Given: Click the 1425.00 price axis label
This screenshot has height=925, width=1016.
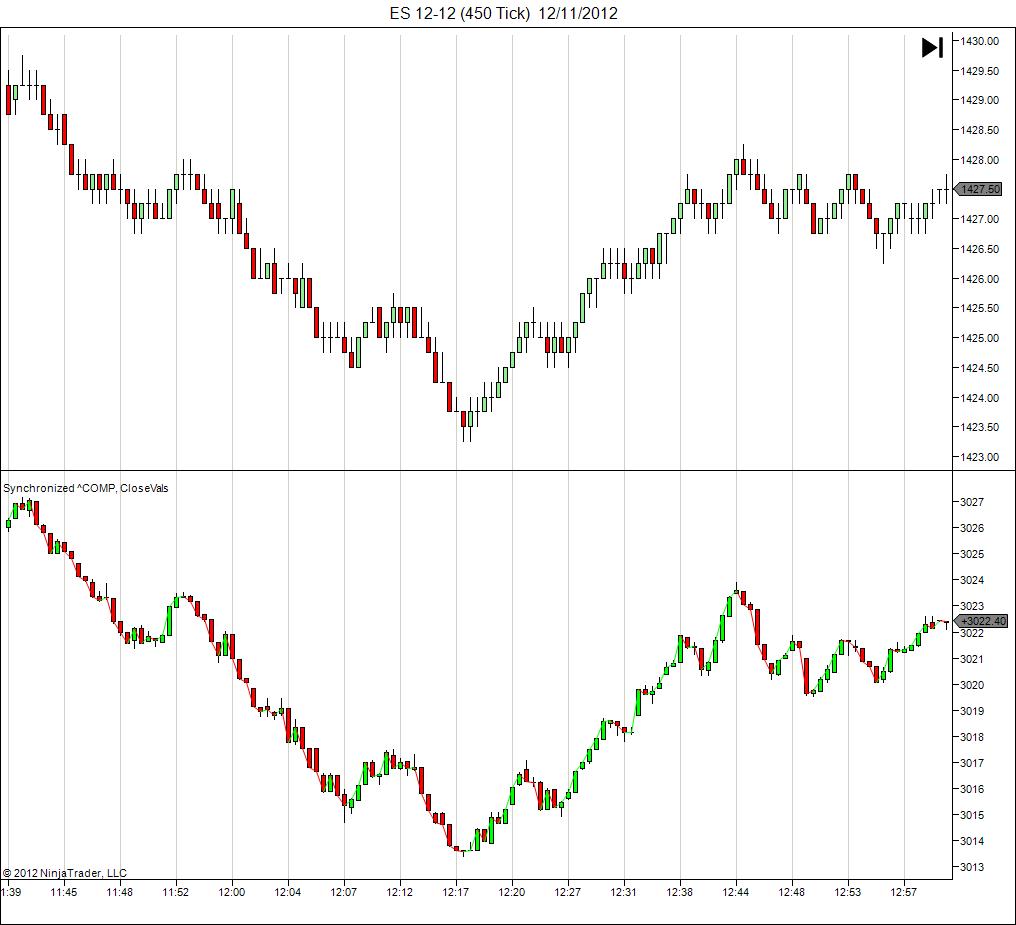Looking at the screenshot, I should 979,337.
